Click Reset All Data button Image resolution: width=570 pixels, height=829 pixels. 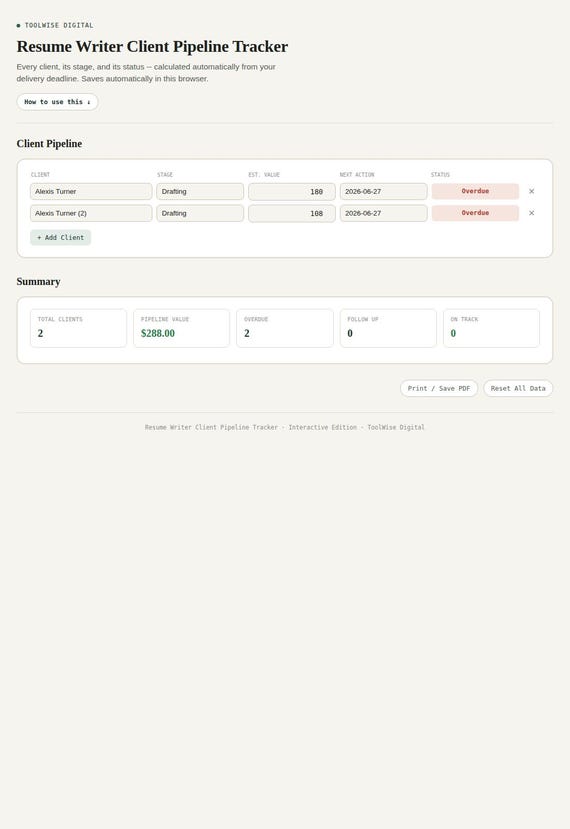pyautogui.click(x=518, y=389)
